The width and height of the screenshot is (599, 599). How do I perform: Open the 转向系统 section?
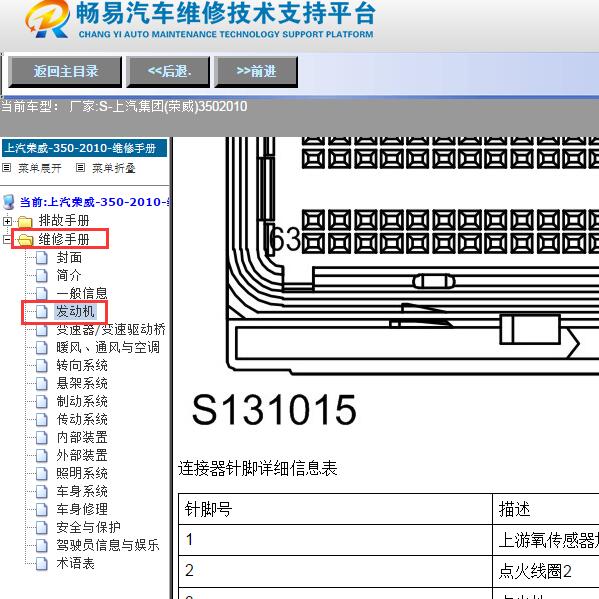[82, 365]
